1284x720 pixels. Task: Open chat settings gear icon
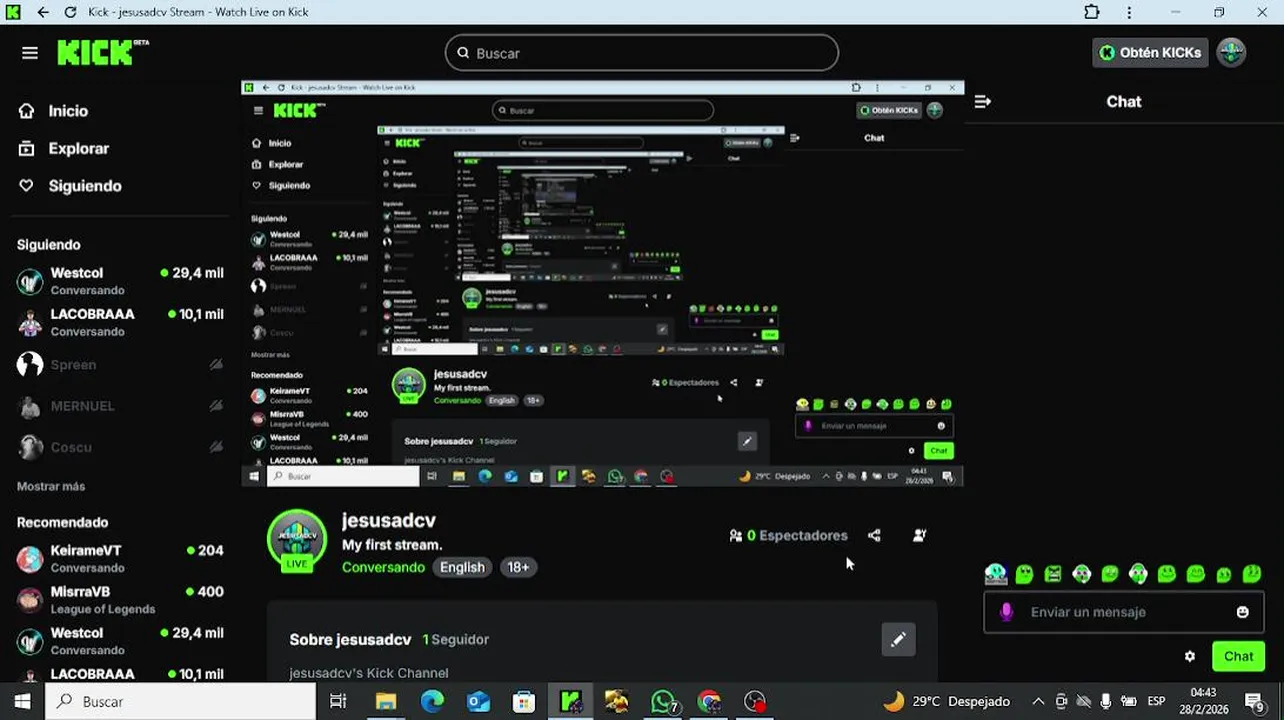pos(1190,656)
